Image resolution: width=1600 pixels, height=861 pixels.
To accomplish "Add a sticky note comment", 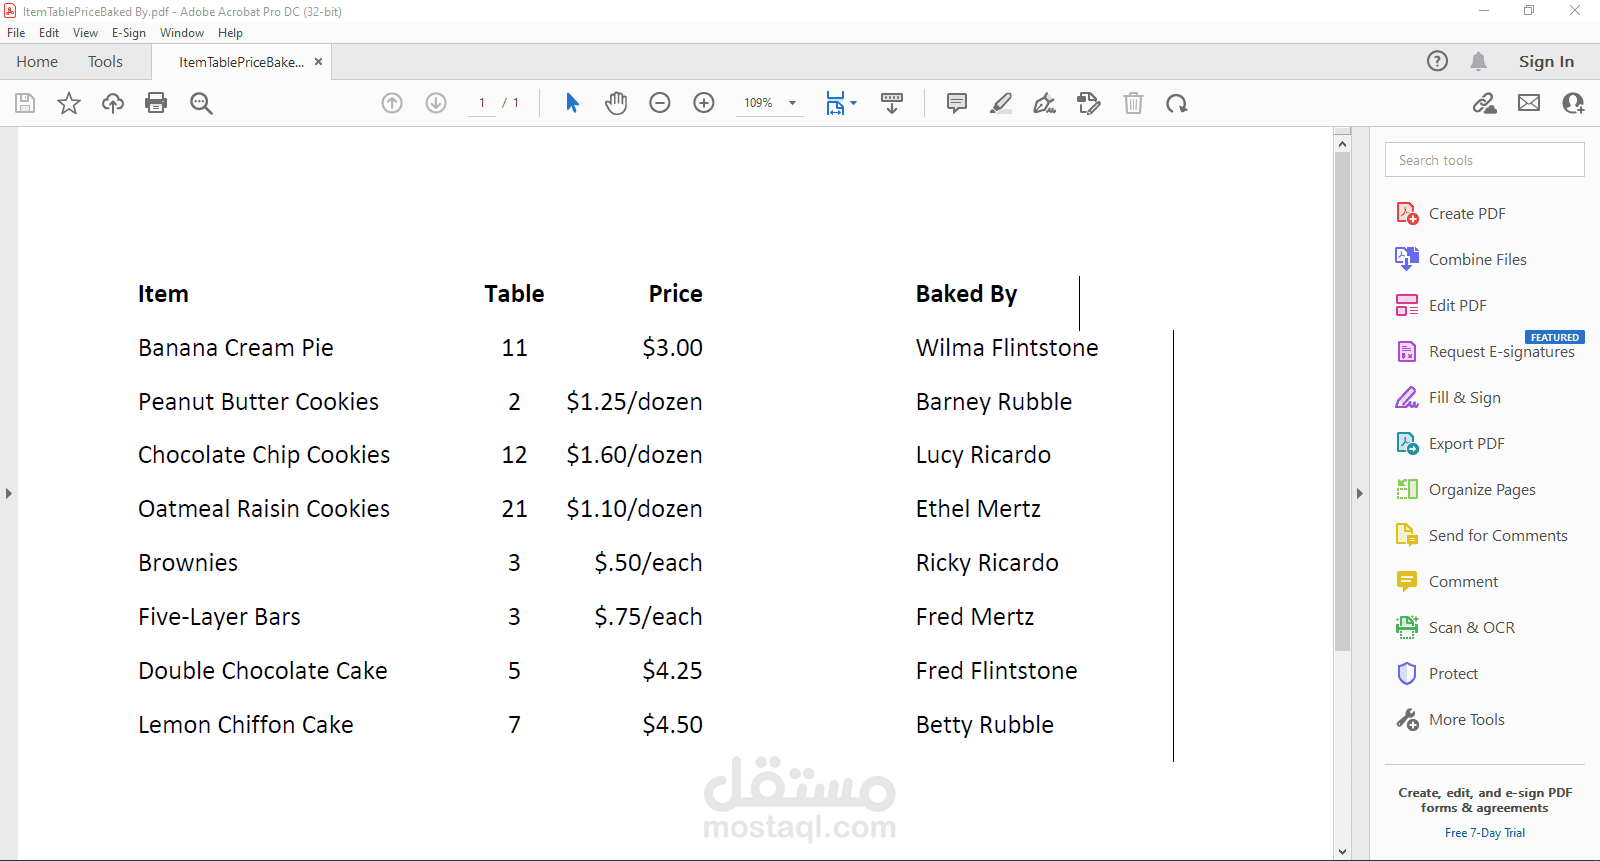I will (957, 103).
